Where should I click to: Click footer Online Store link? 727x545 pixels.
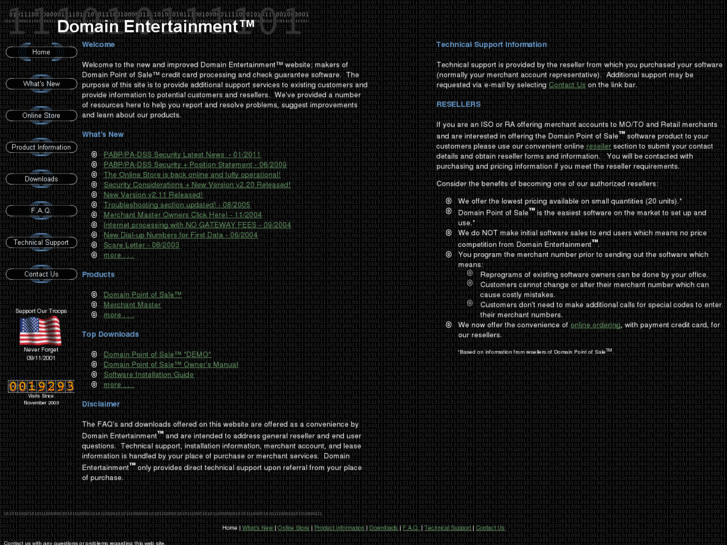(x=293, y=528)
